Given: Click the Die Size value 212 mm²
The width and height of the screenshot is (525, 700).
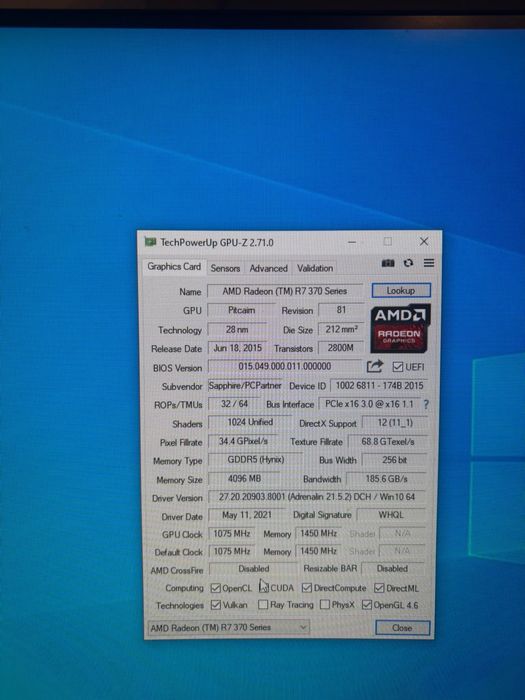Looking at the screenshot, I should pos(341,329).
